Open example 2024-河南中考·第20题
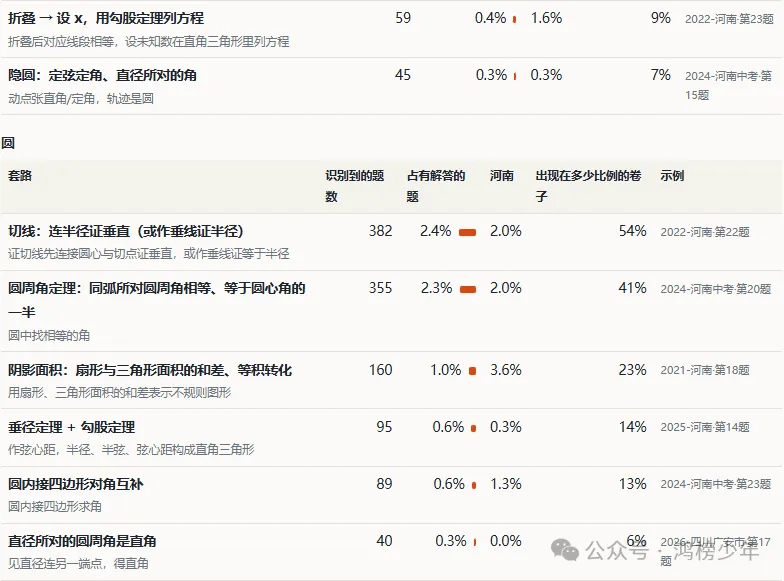 (716, 289)
